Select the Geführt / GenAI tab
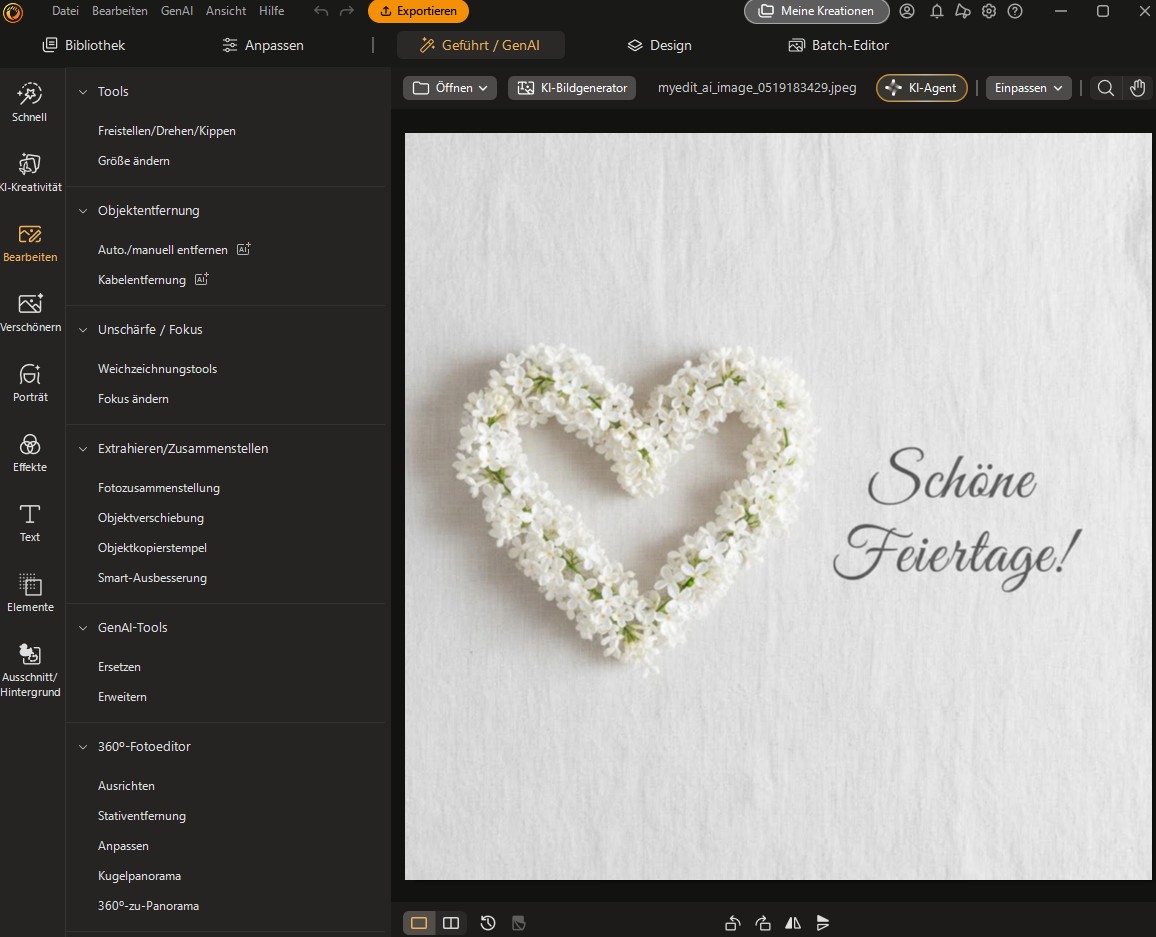This screenshot has height=937, width=1156. tap(481, 45)
